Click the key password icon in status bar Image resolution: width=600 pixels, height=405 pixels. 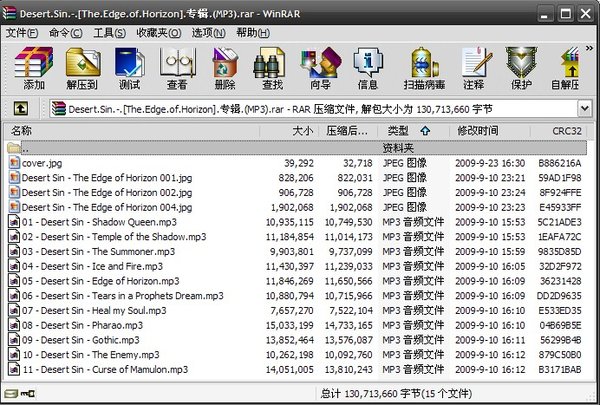(x=28, y=393)
